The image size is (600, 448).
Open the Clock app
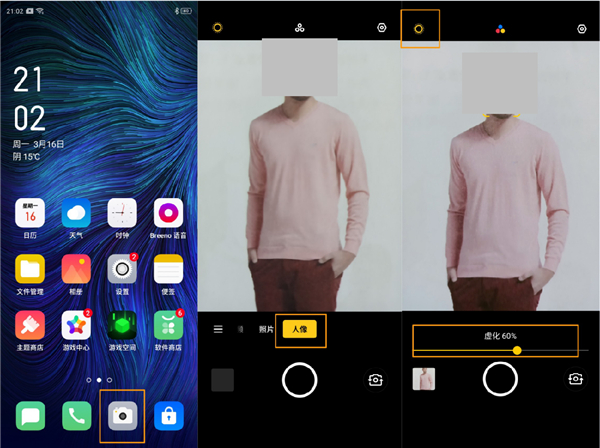click(122, 213)
